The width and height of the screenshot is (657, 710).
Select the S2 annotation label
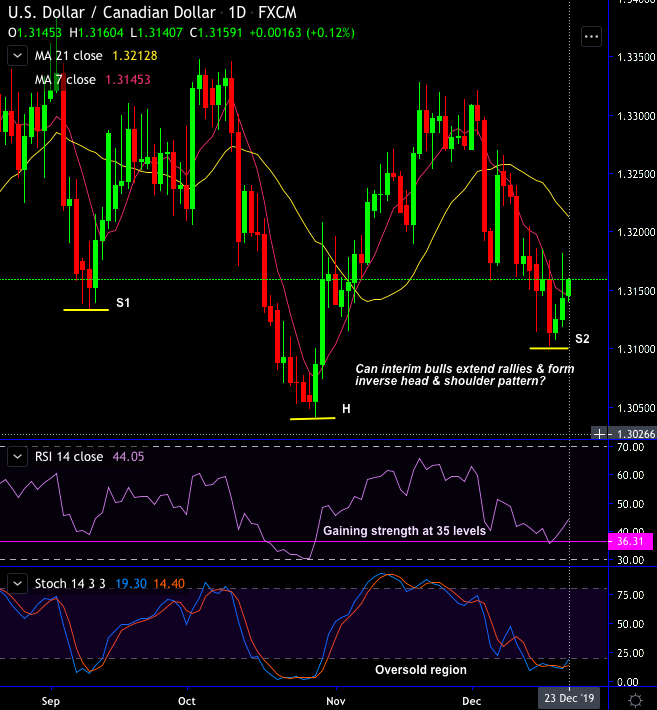click(582, 339)
